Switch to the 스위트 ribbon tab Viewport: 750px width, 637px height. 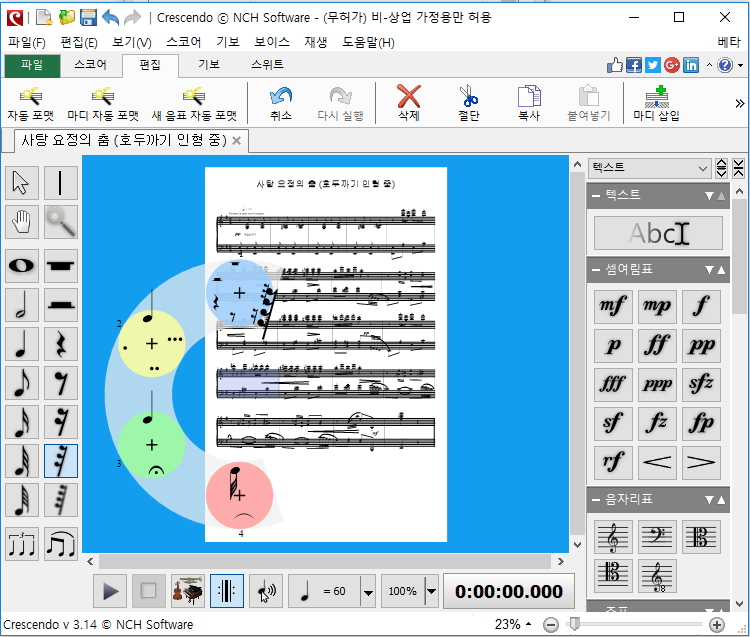point(267,65)
